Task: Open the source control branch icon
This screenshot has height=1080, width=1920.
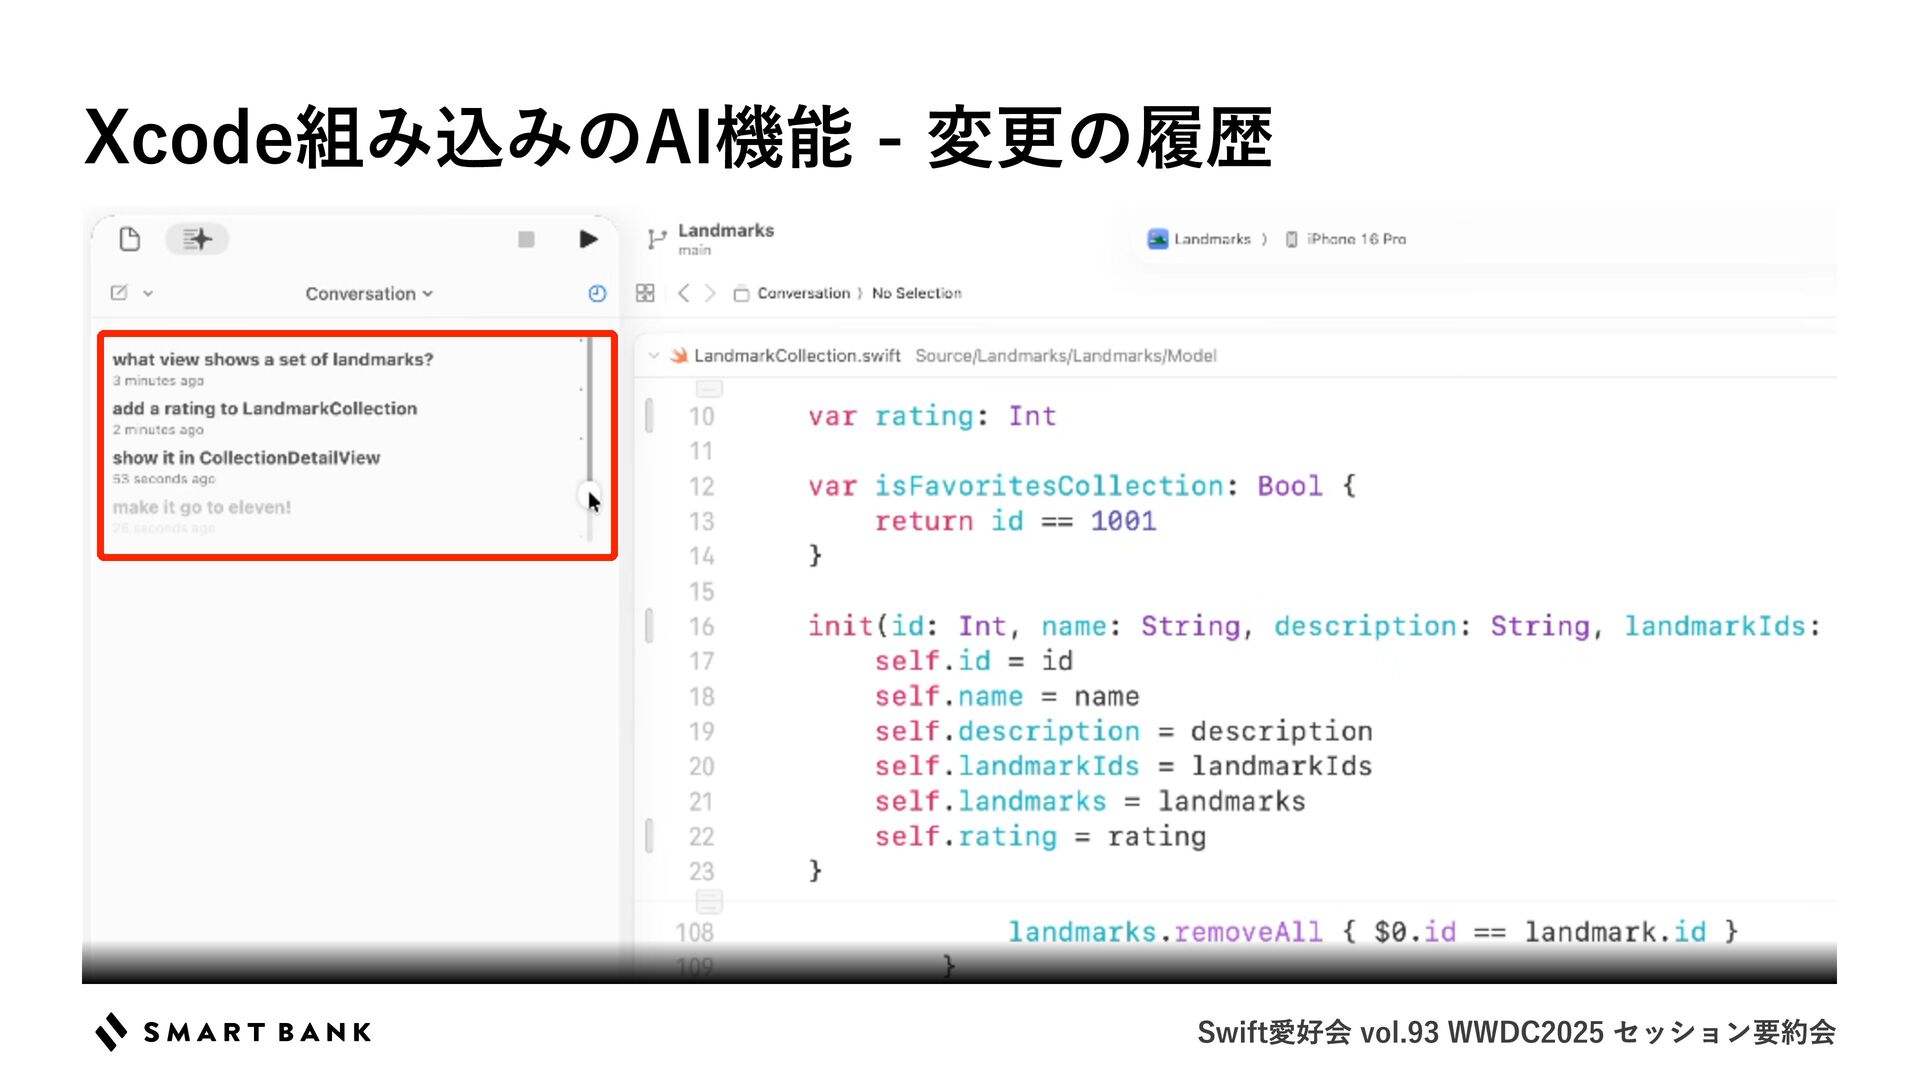Action: pyautogui.click(x=656, y=239)
